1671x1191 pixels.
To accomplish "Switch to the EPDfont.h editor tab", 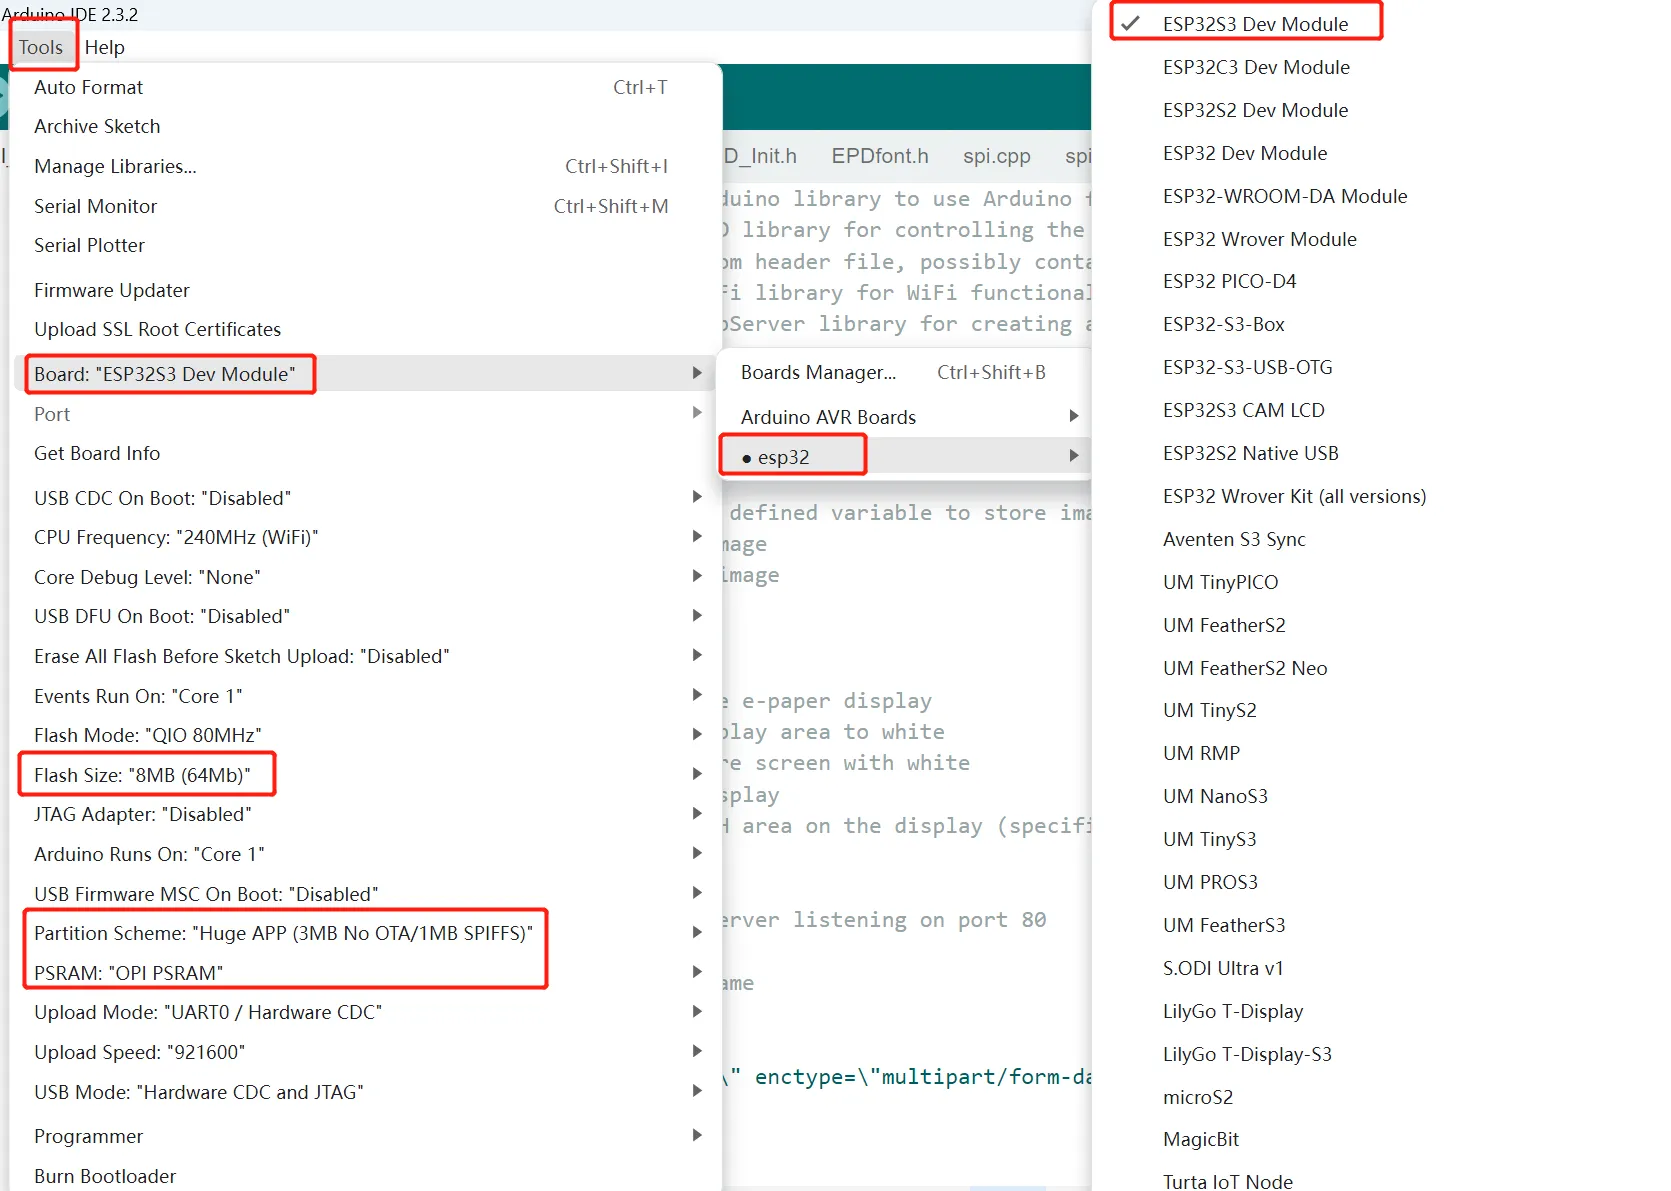I will [x=879, y=156].
